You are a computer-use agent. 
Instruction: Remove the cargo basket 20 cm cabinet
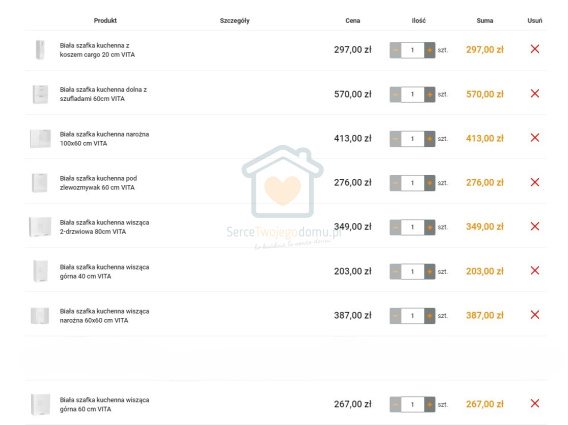click(535, 49)
